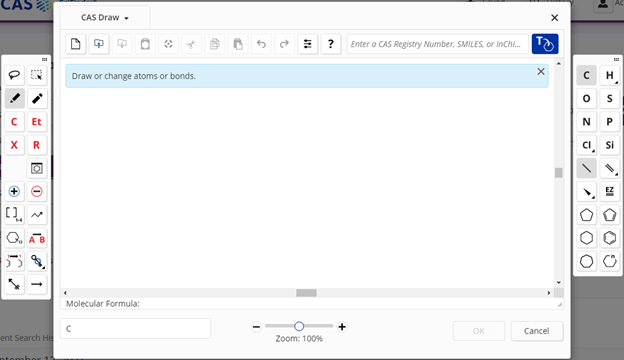Select the P phosphorus atom button
This screenshot has height=360, width=624.
(609, 122)
